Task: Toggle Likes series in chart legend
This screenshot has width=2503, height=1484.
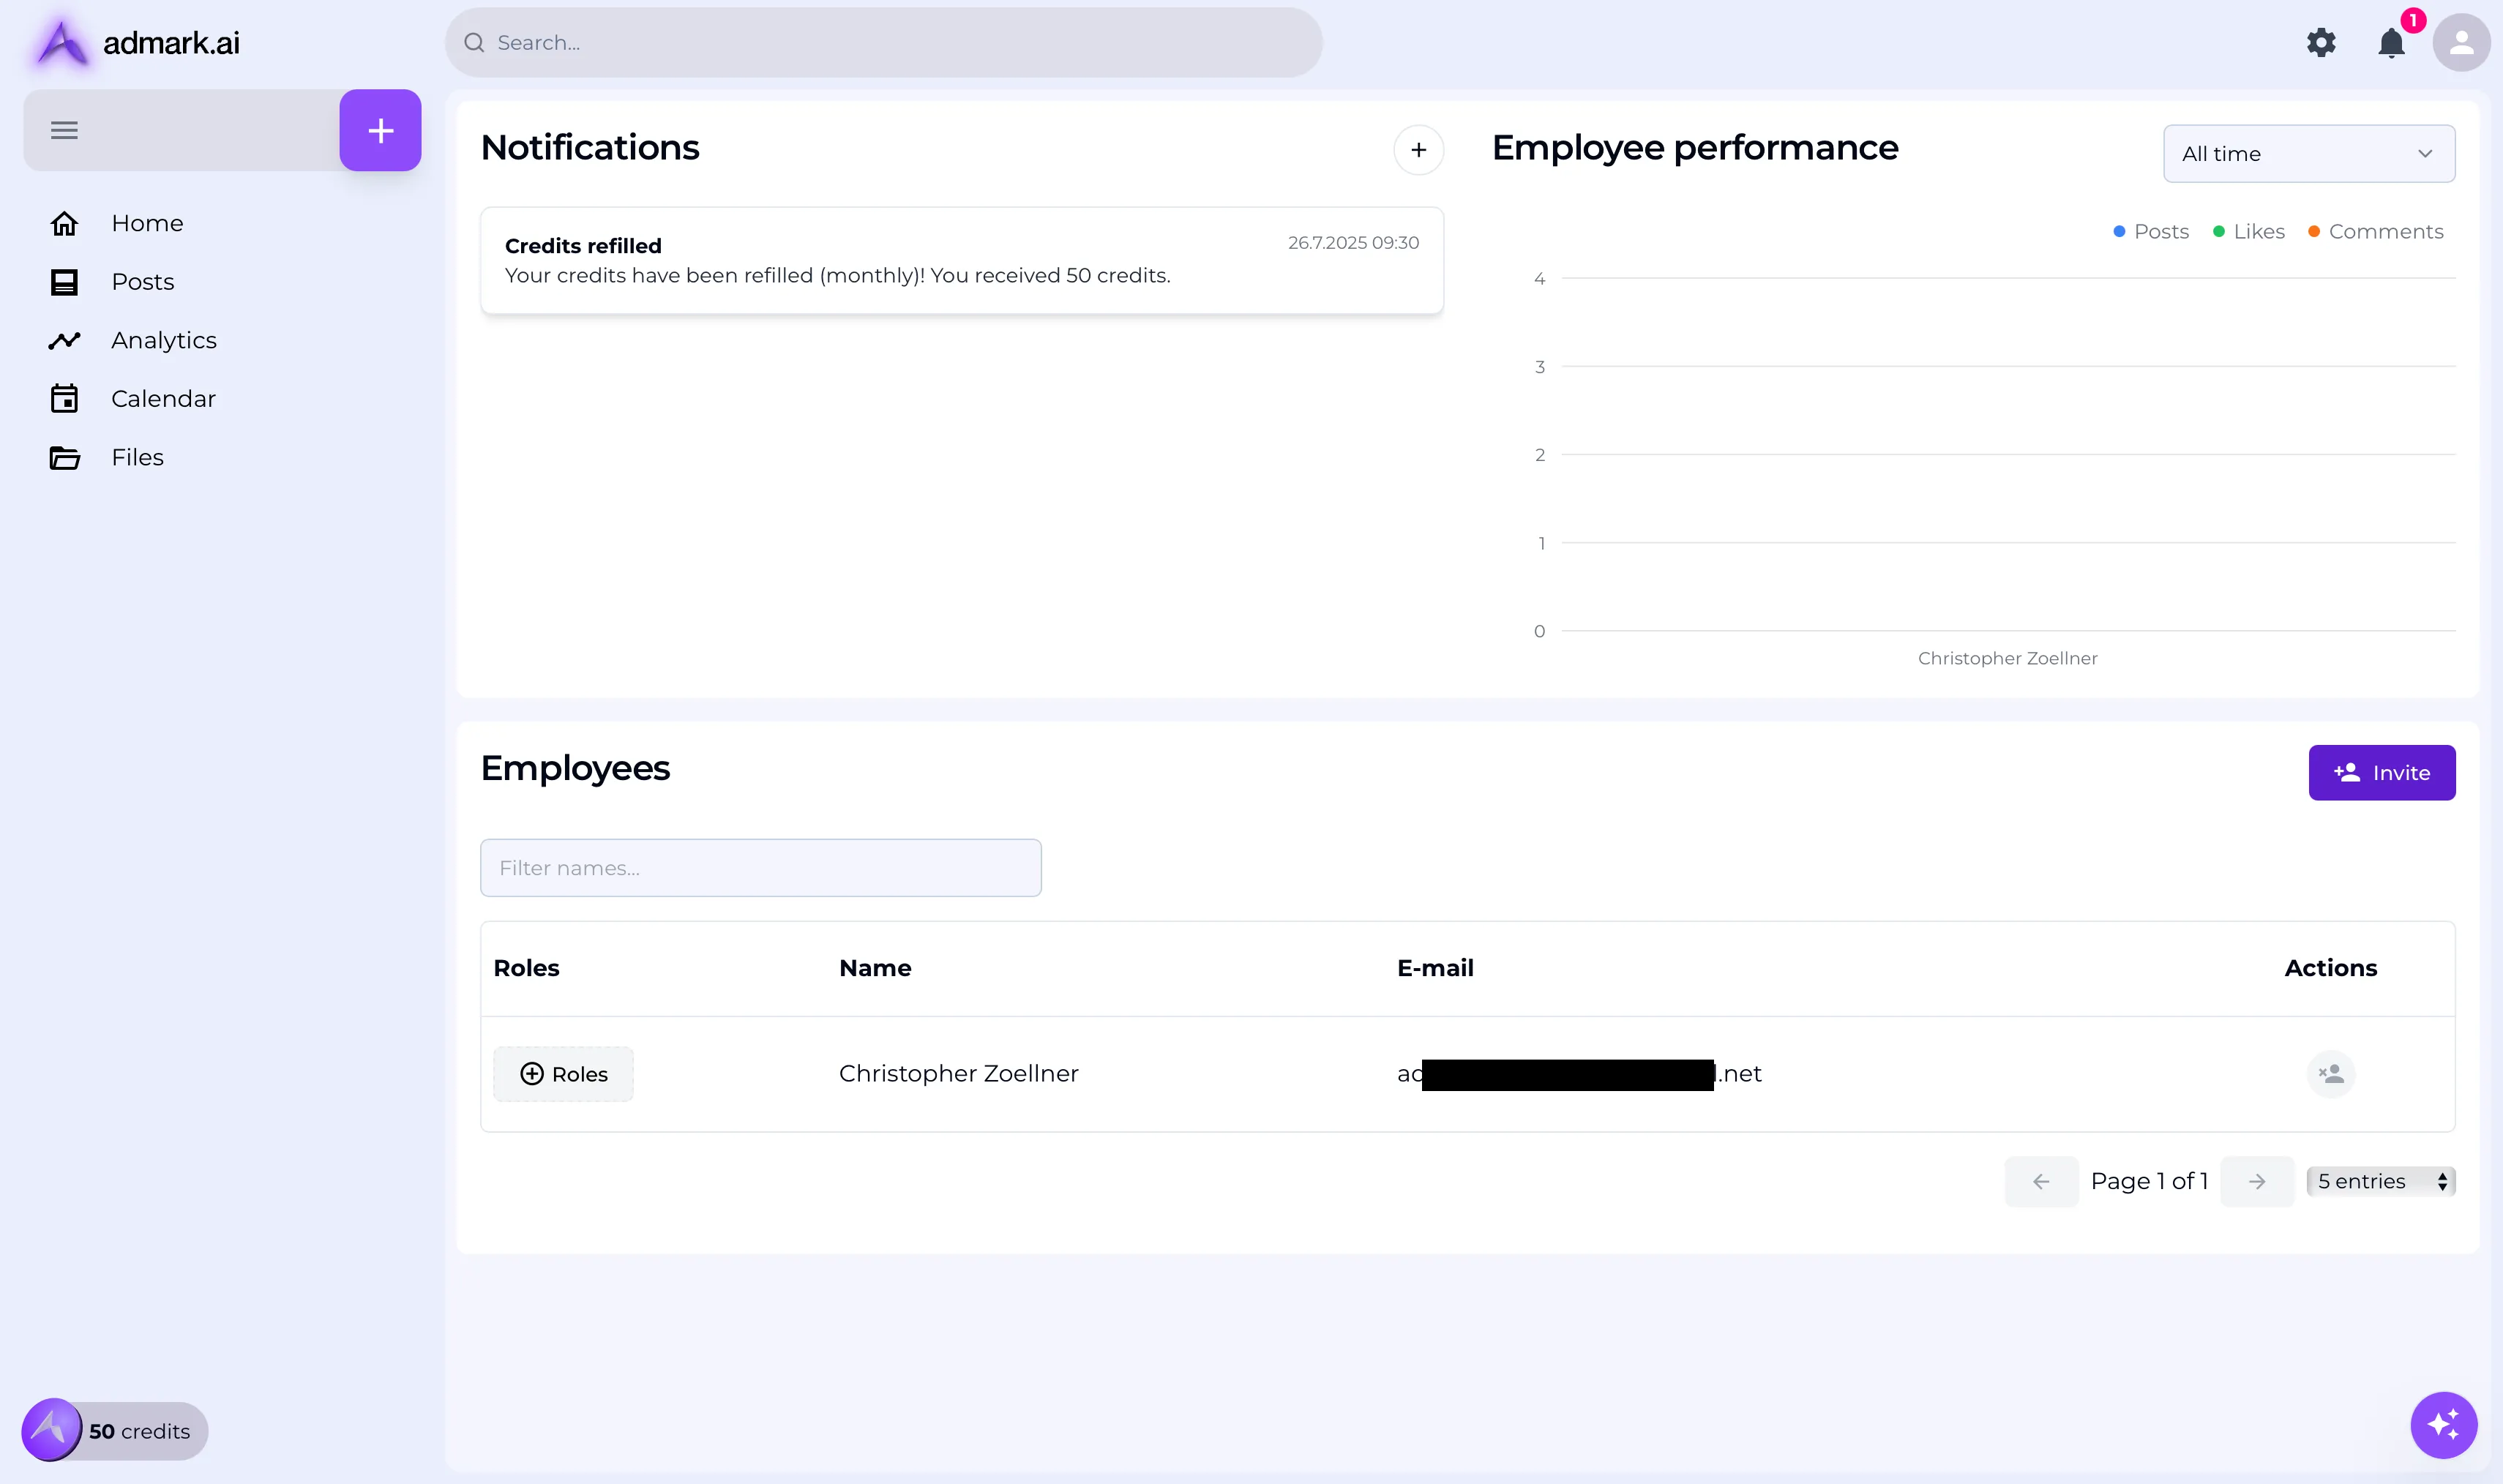Action: 2249,232
